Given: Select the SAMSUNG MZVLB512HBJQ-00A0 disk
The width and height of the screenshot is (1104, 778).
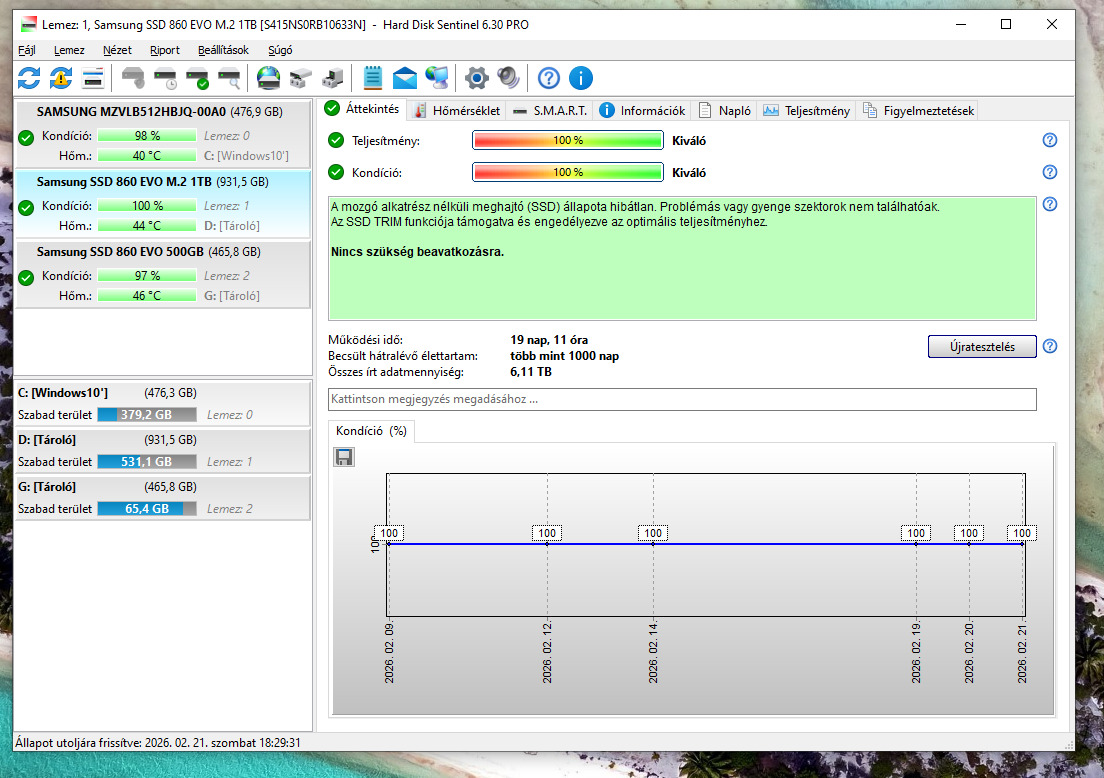Looking at the screenshot, I should tap(163, 134).
